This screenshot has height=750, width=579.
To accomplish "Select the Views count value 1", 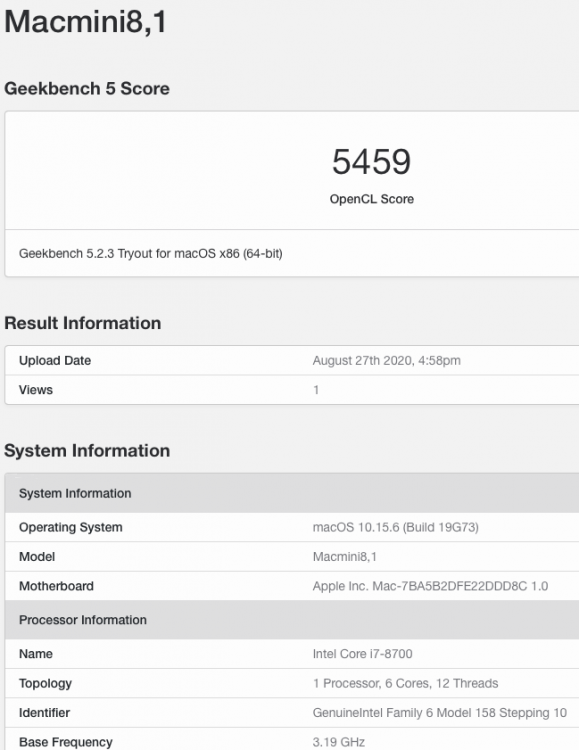I will [316, 390].
